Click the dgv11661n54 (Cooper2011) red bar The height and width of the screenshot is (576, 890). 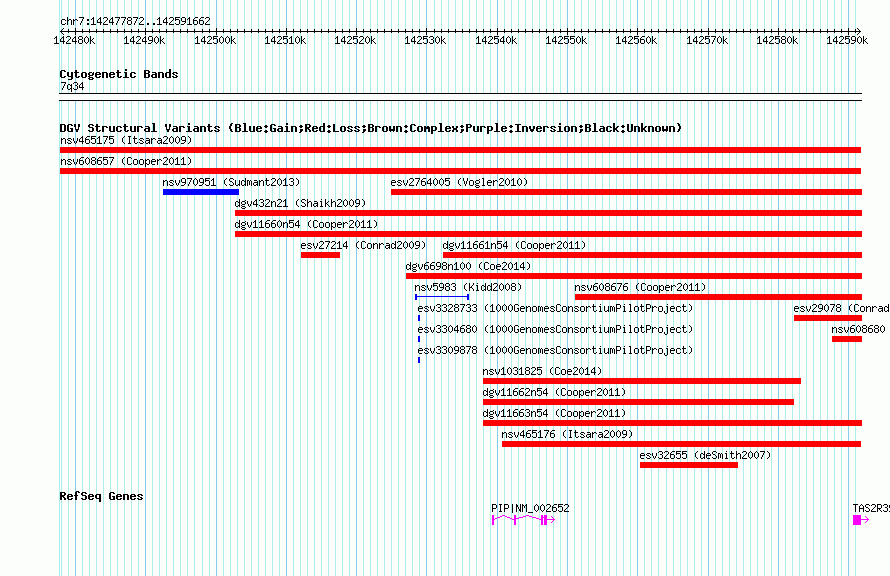[x=653, y=255]
